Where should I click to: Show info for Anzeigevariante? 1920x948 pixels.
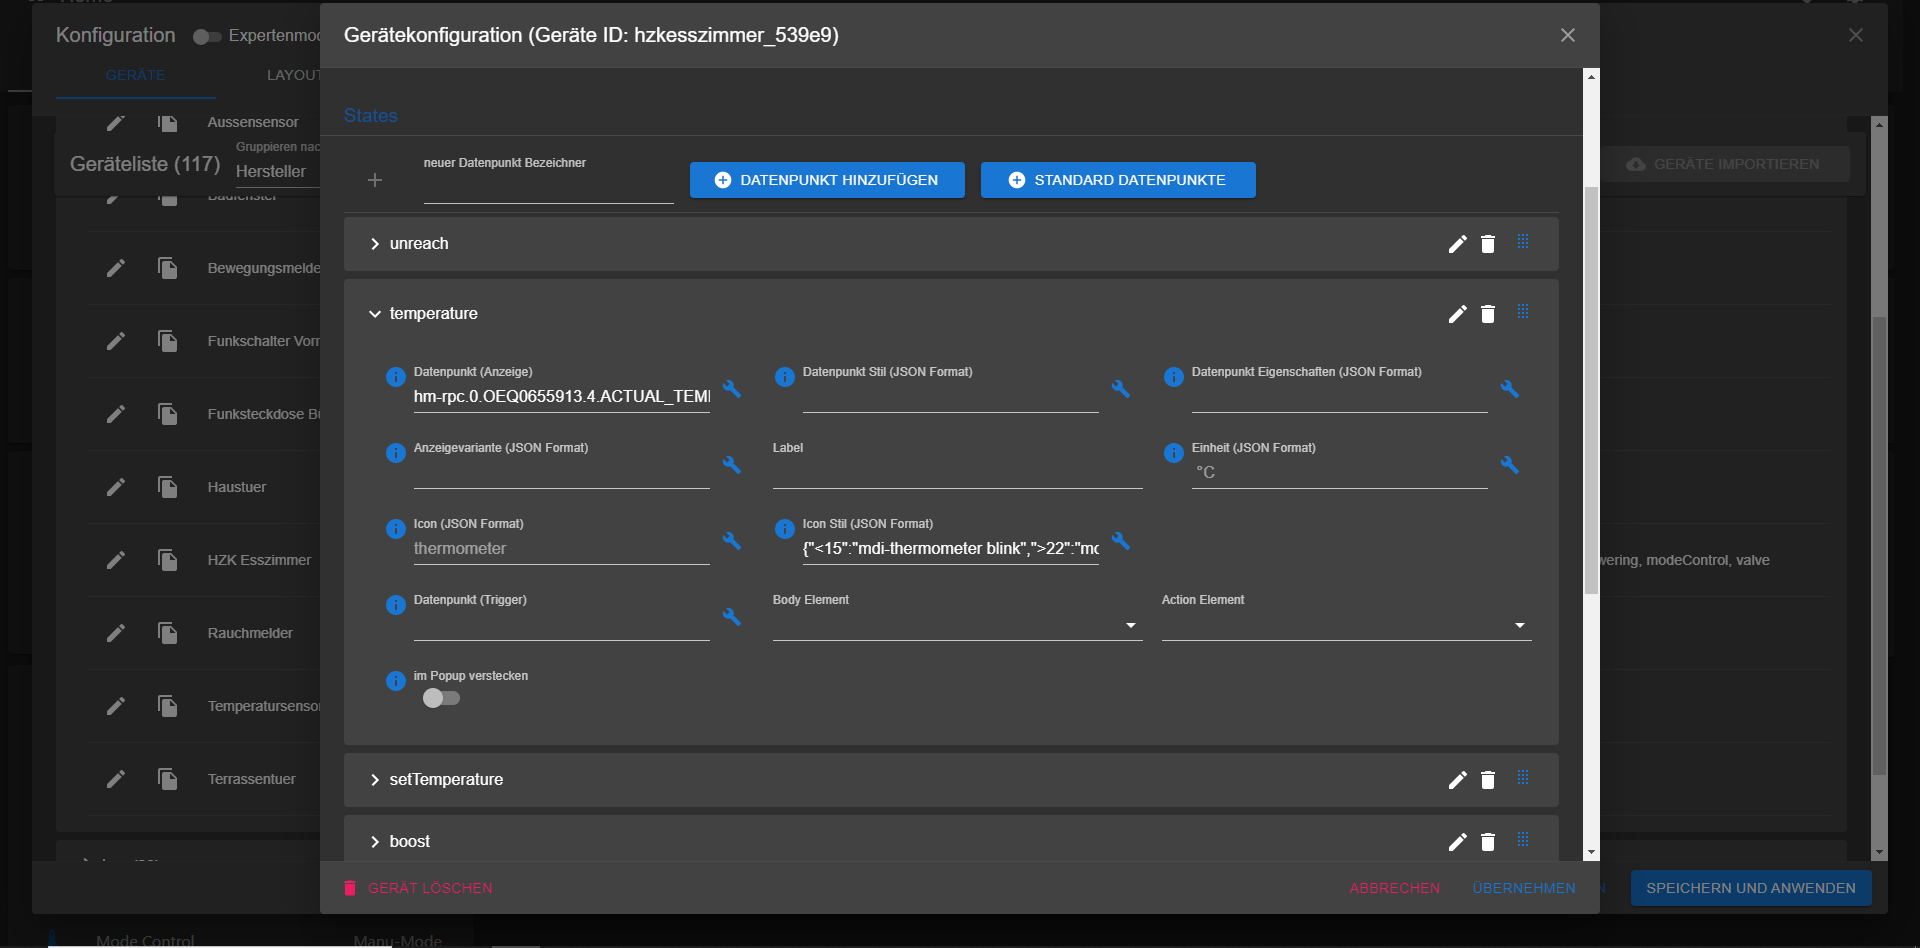396,453
